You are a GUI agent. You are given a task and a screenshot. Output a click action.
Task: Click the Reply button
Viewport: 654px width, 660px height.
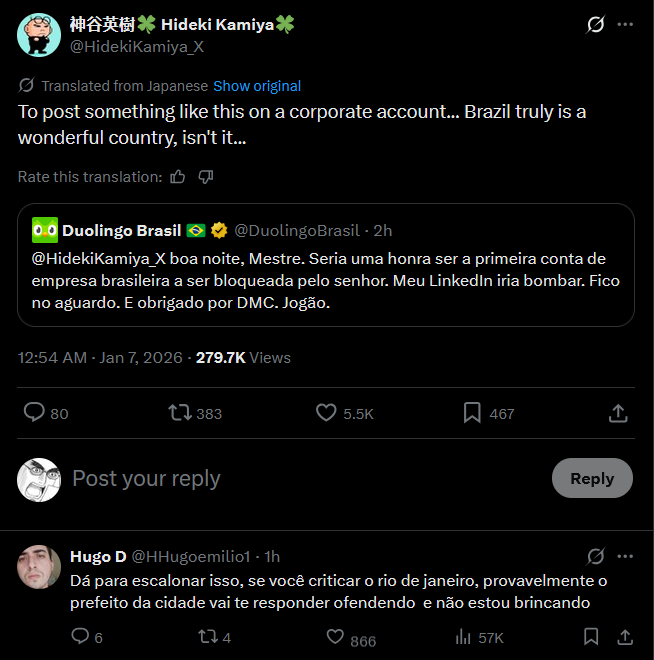[592, 478]
